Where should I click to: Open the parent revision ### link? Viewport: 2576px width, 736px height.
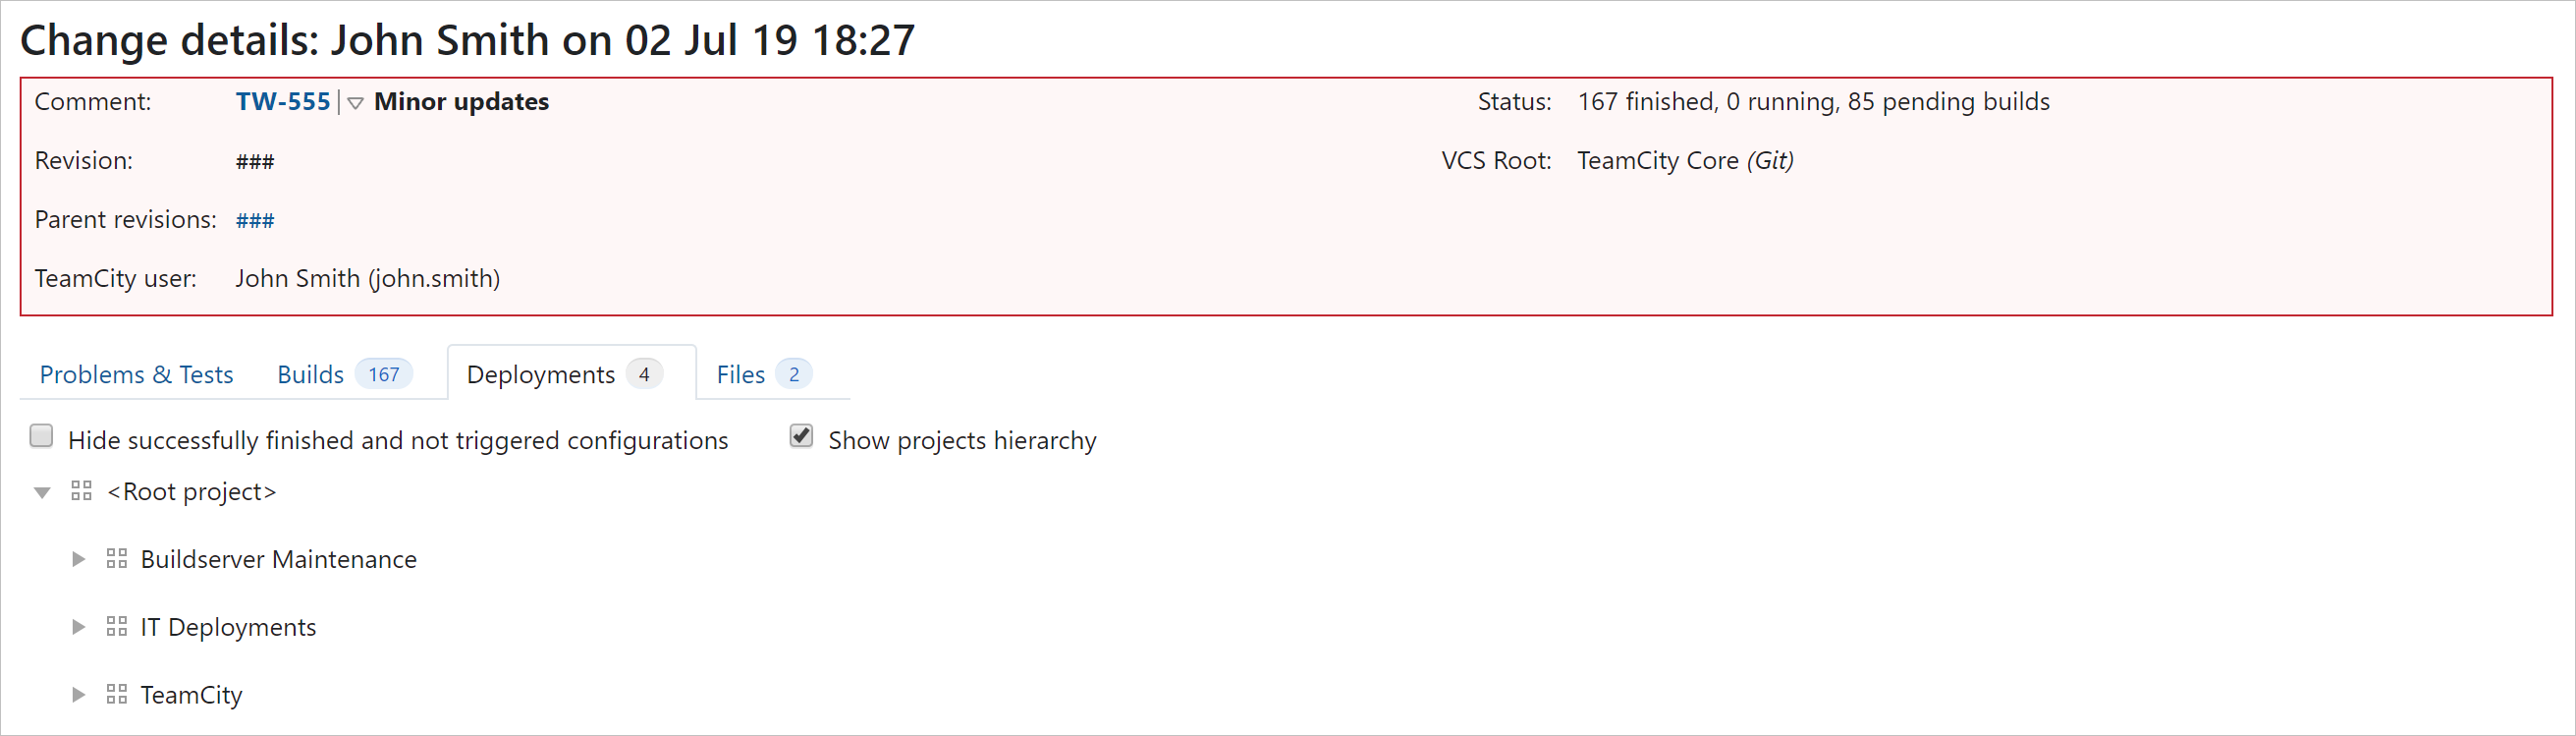coord(255,221)
